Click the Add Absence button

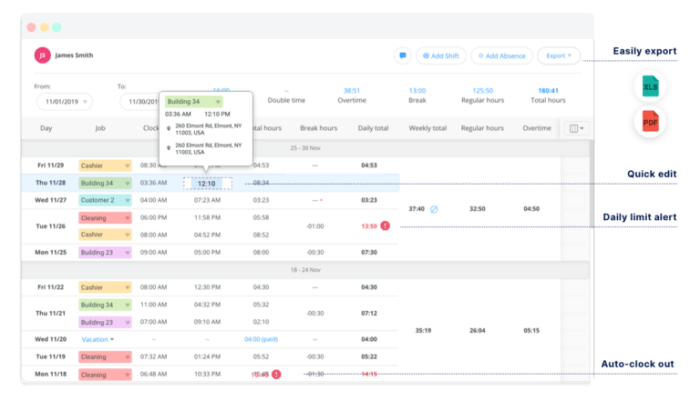501,56
